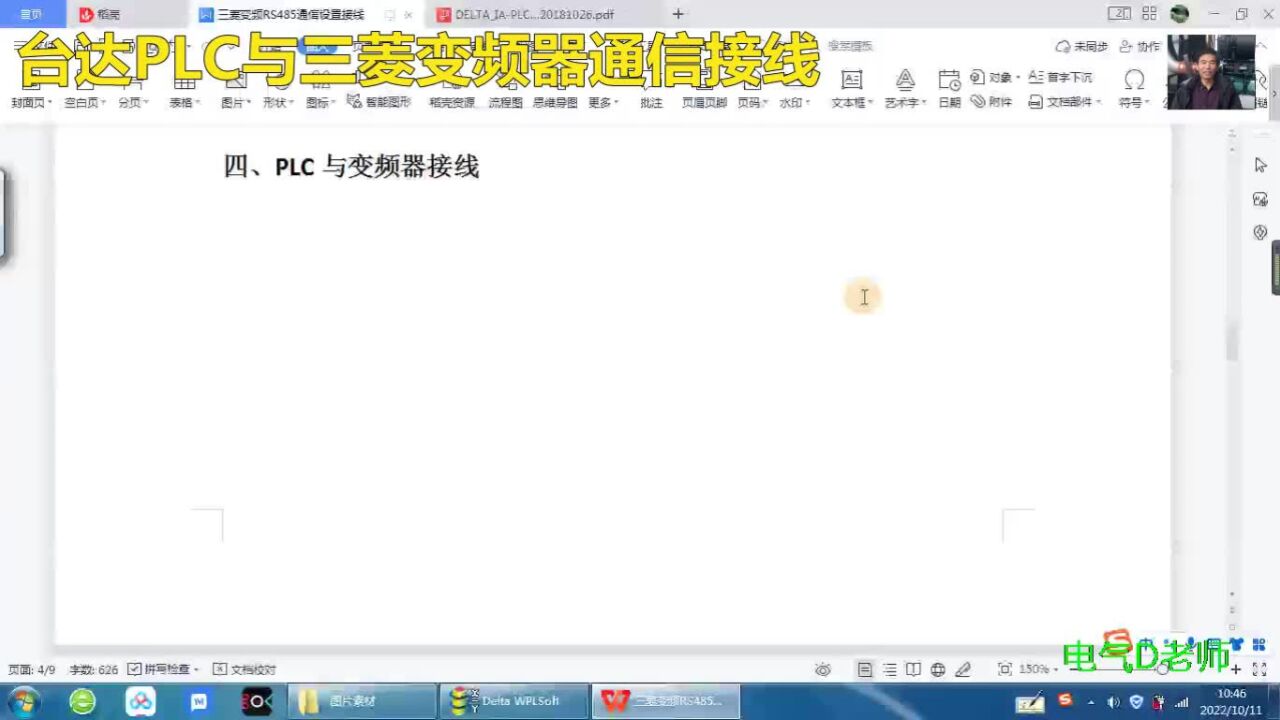
Task: Open the 图标 icons dropdown
Action: coord(321,102)
